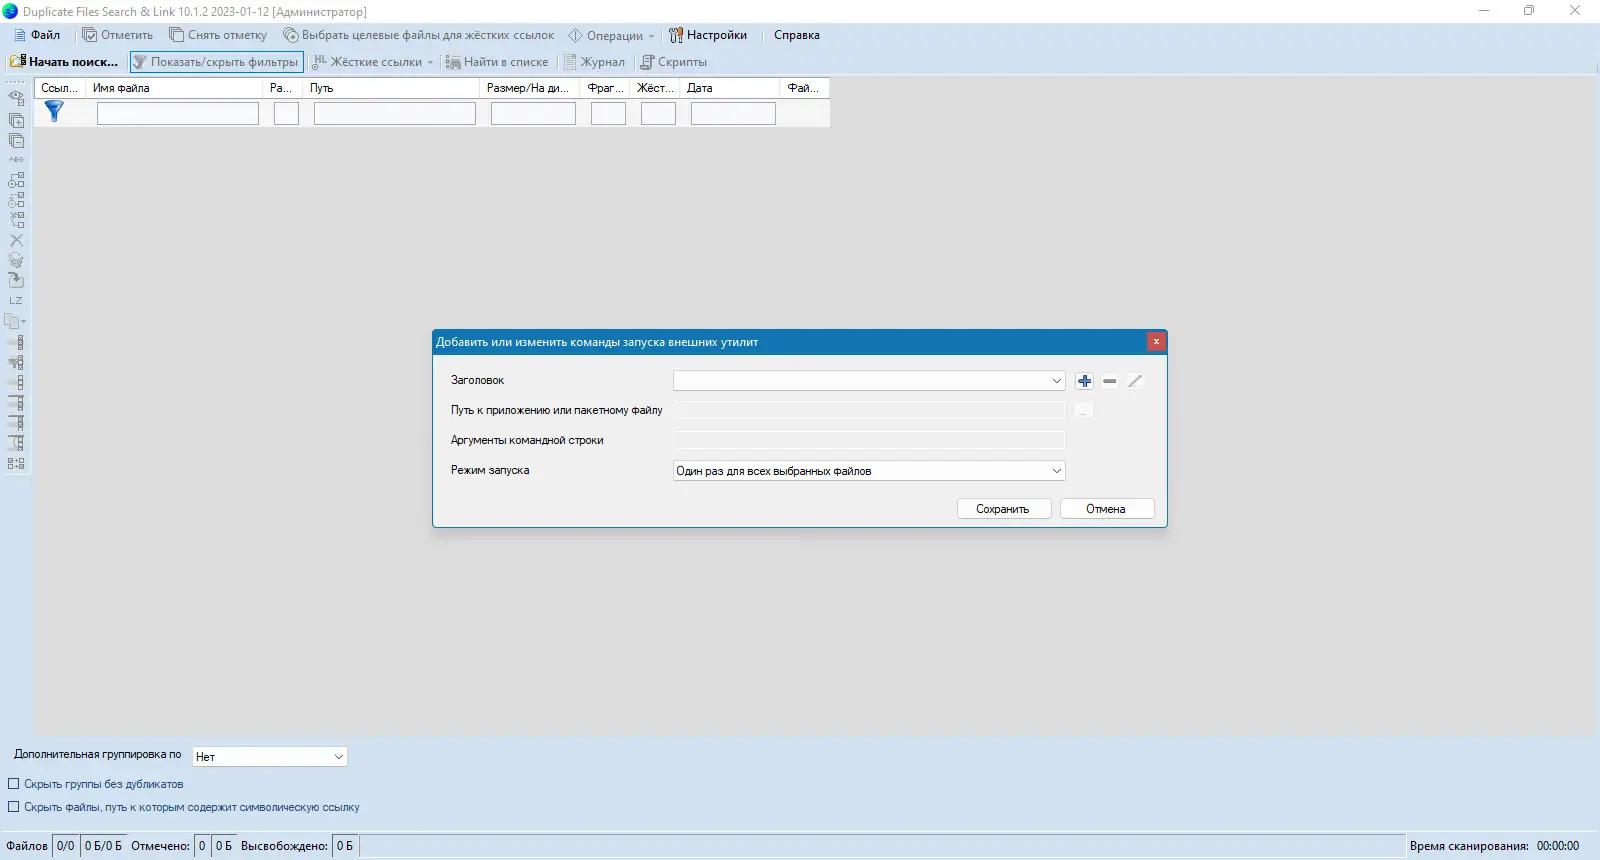1600x860 pixels.
Task: Open the Скрипты toolbar item
Action: coord(674,62)
